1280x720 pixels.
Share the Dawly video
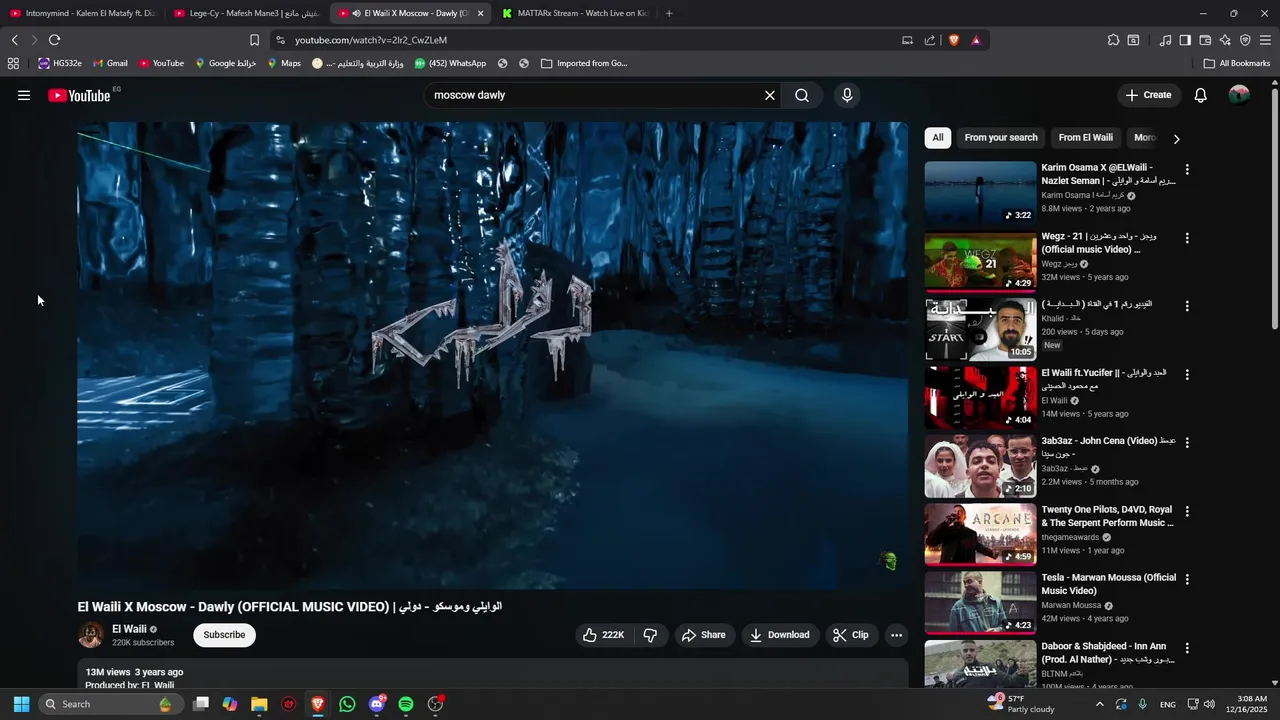click(704, 635)
